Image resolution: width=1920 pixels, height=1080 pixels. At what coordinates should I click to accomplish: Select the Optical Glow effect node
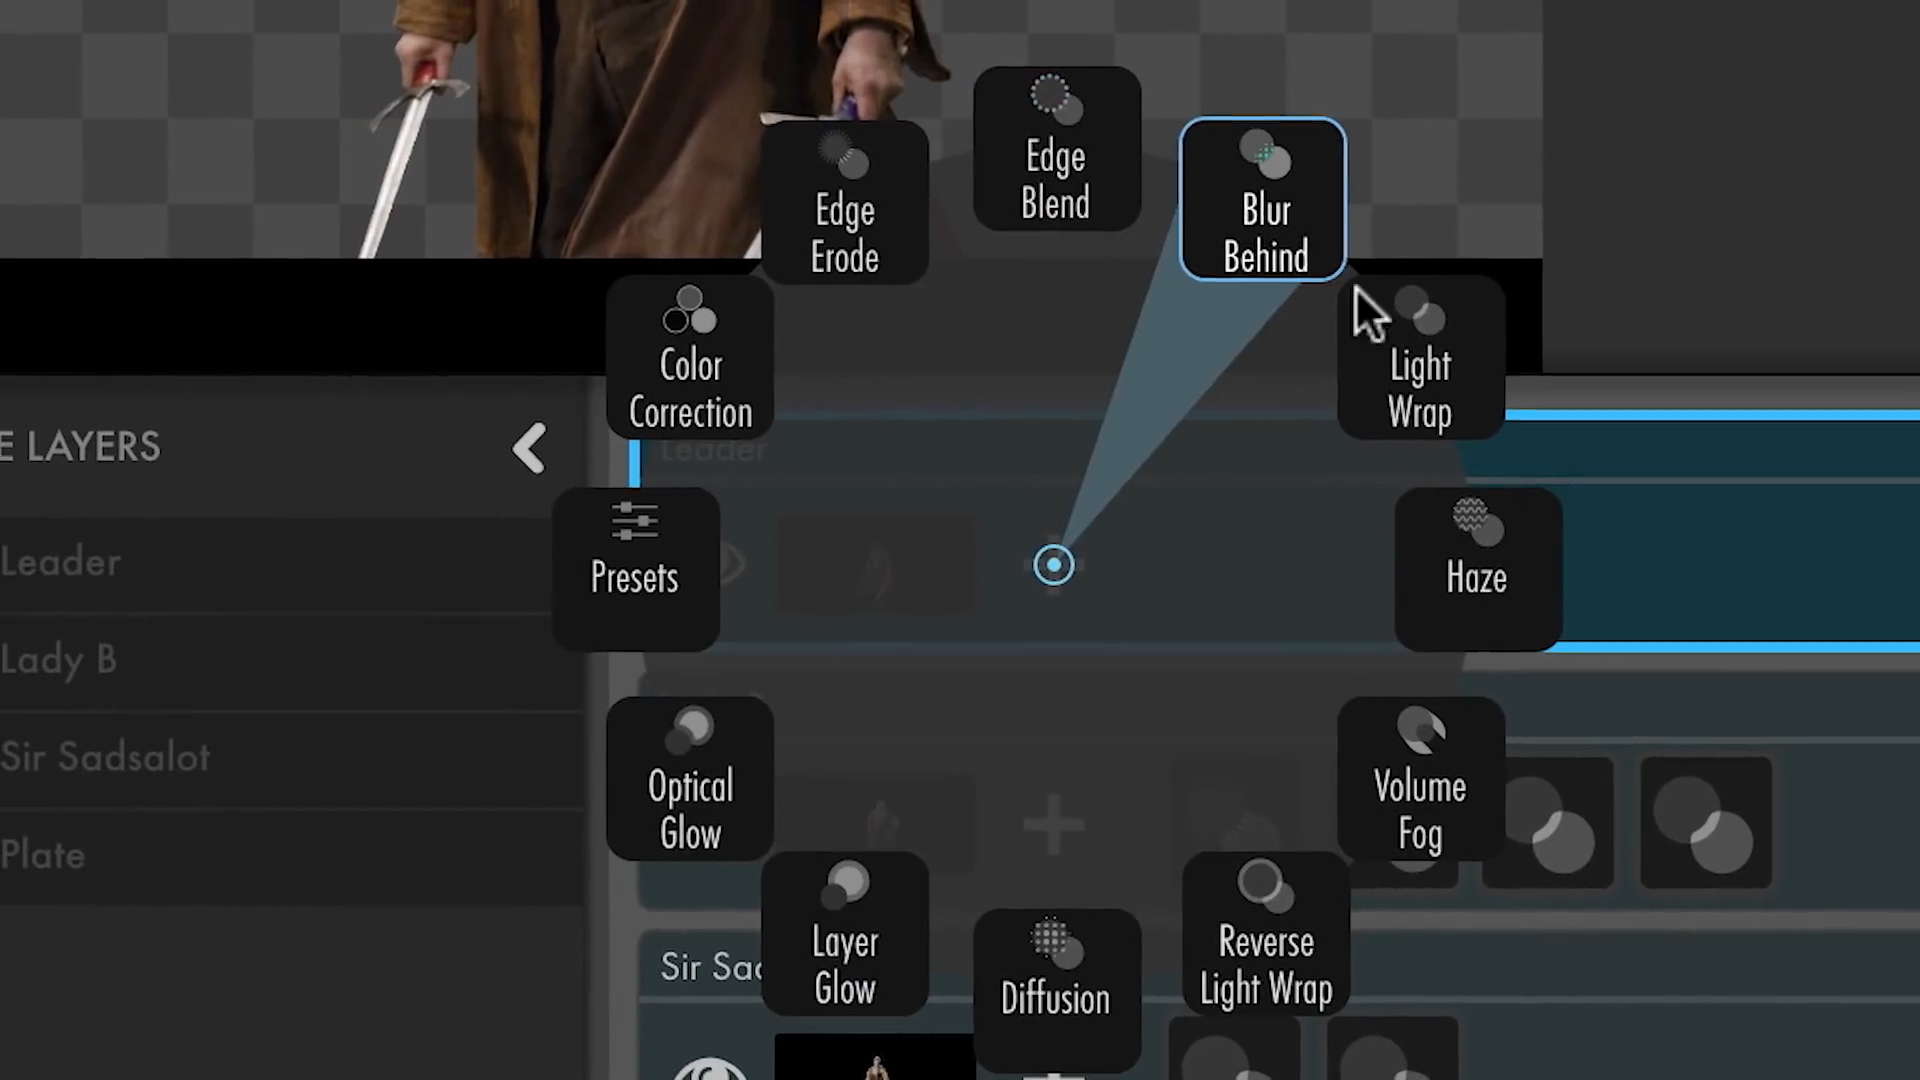687,779
